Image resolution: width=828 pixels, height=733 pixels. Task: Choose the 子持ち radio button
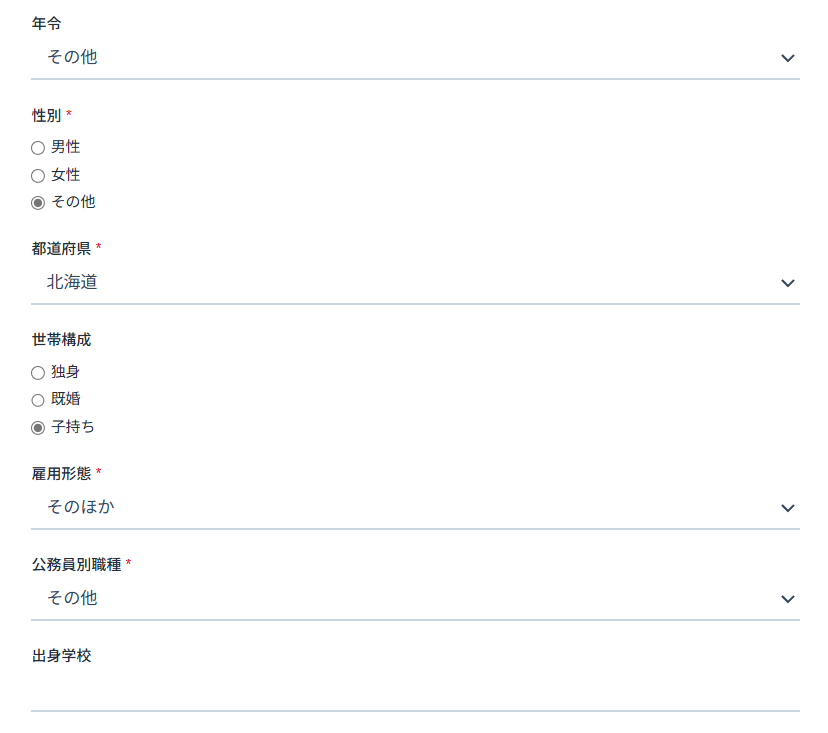pyautogui.click(x=38, y=428)
